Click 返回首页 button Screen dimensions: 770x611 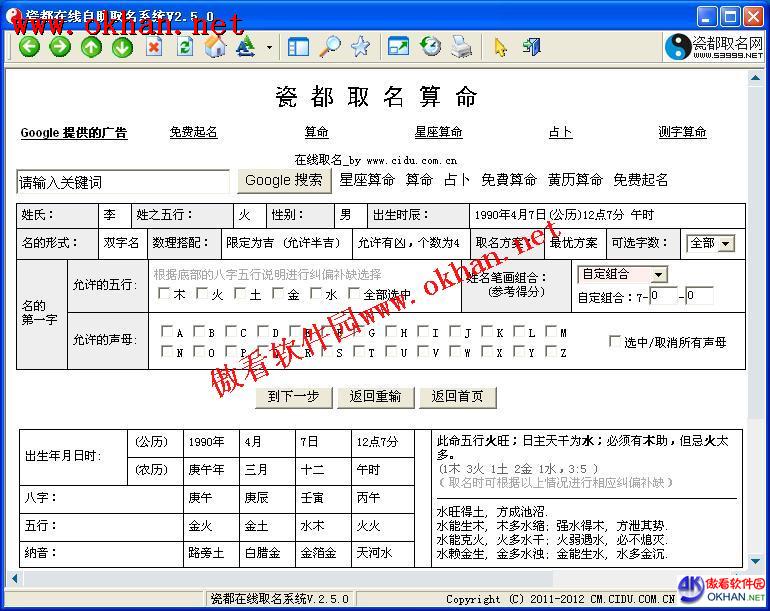tap(458, 397)
